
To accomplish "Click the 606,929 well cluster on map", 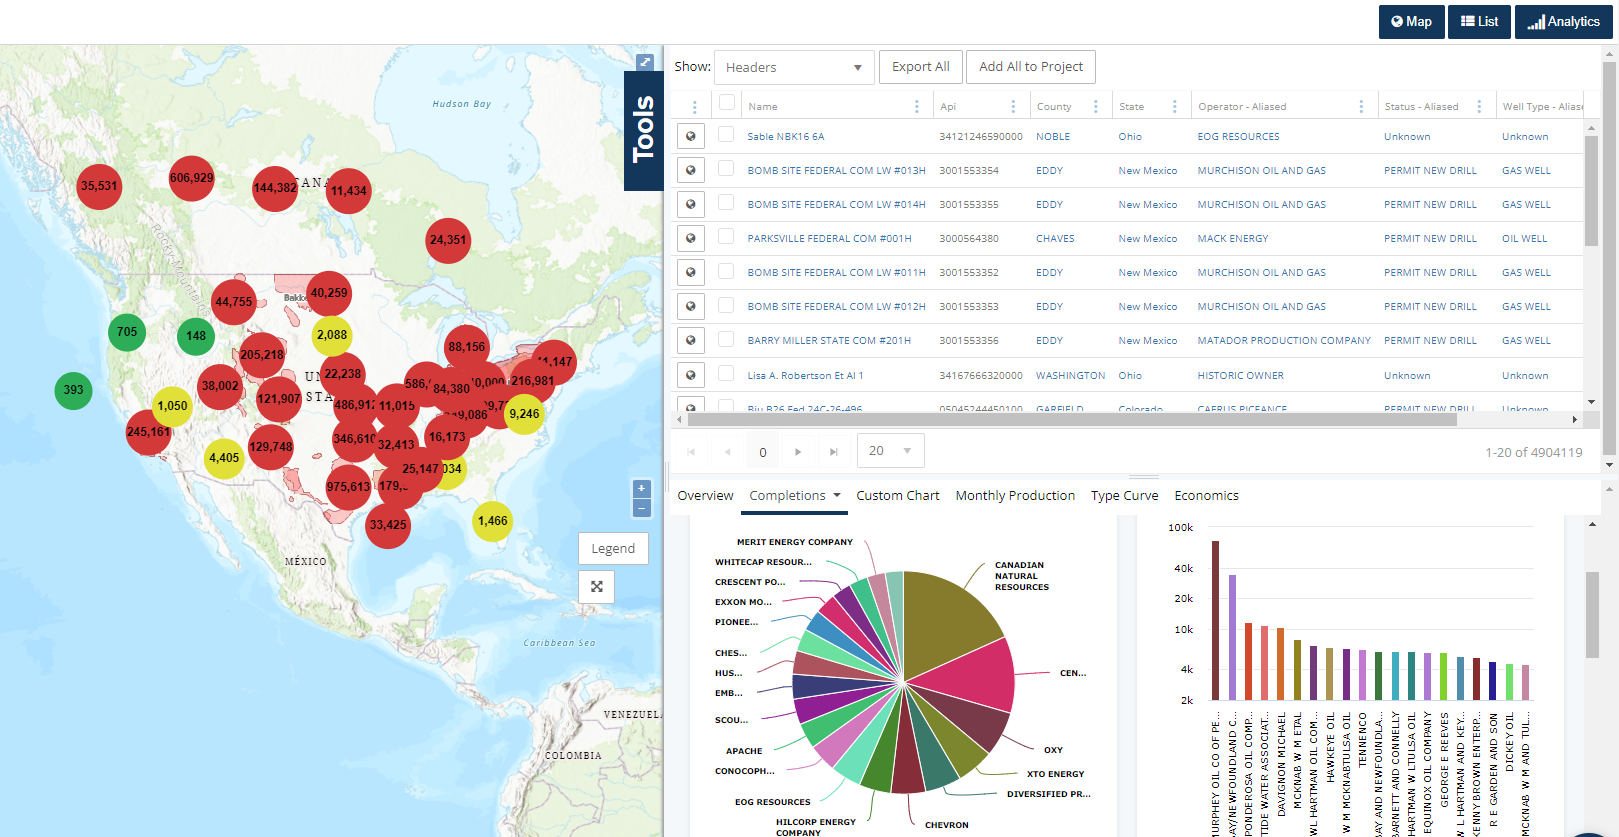I will coord(191,178).
